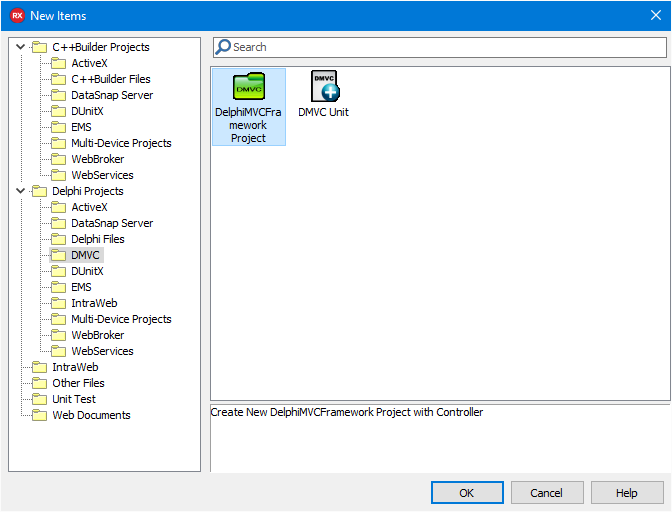The height and width of the screenshot is (512, 672).
Task: Click the Cancel button
Action: tap(547, 493)
